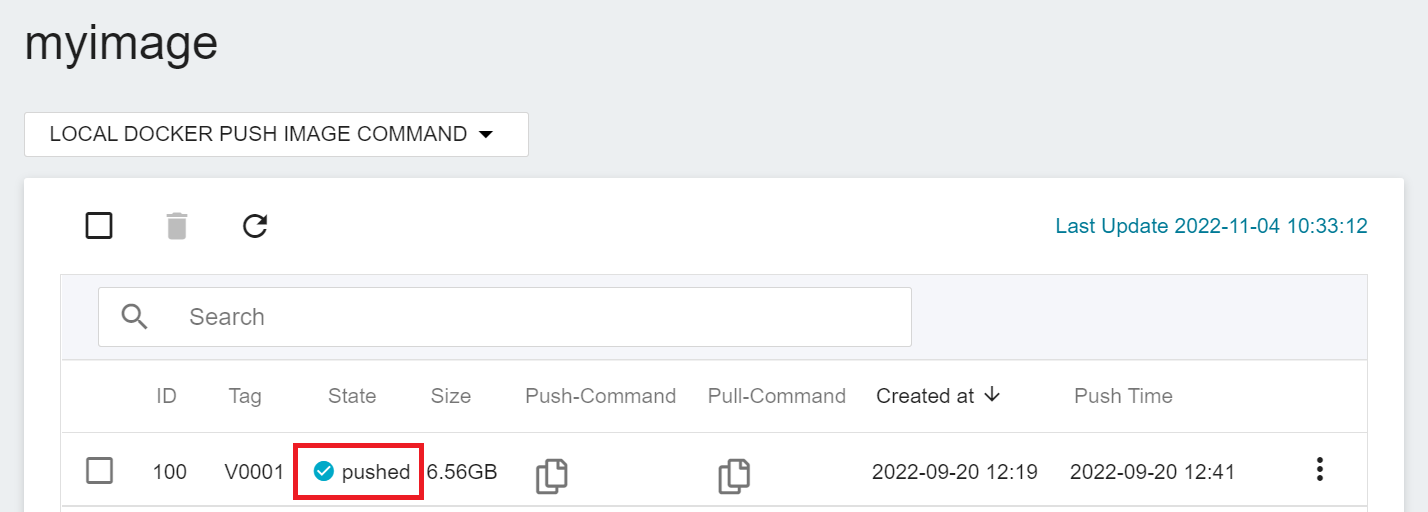The height and width of the screenshot is (512, 1428).
Task: Click the pushed status checkmark icon
Action: pos(323,471)
